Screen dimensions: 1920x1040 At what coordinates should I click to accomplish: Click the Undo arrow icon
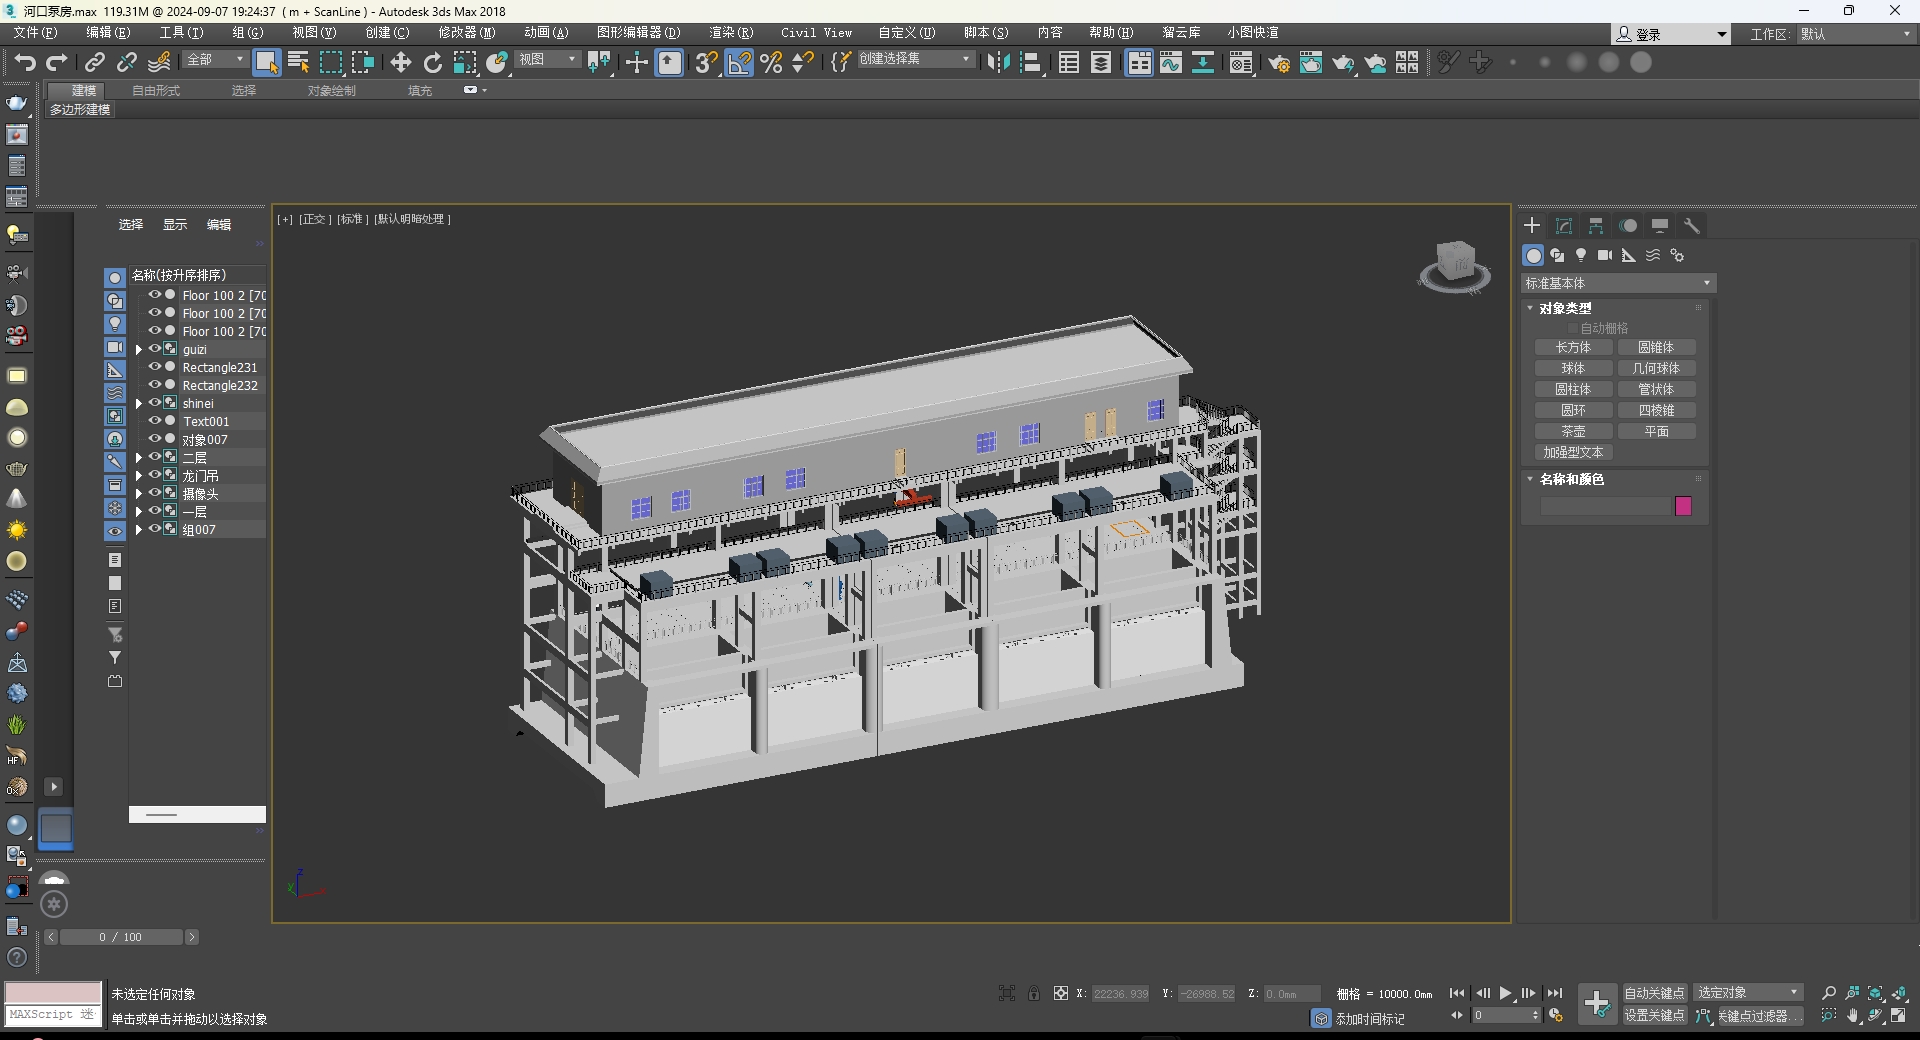point(25,63)
